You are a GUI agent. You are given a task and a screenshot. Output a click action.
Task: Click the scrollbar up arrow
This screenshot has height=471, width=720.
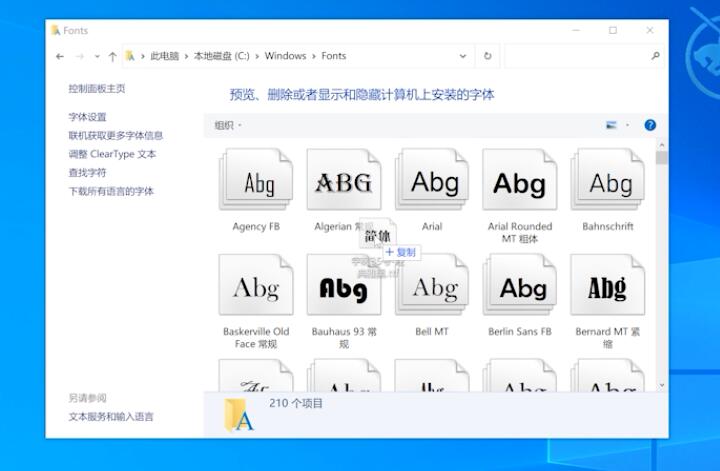pyautogui.click(x=662, y=145)
